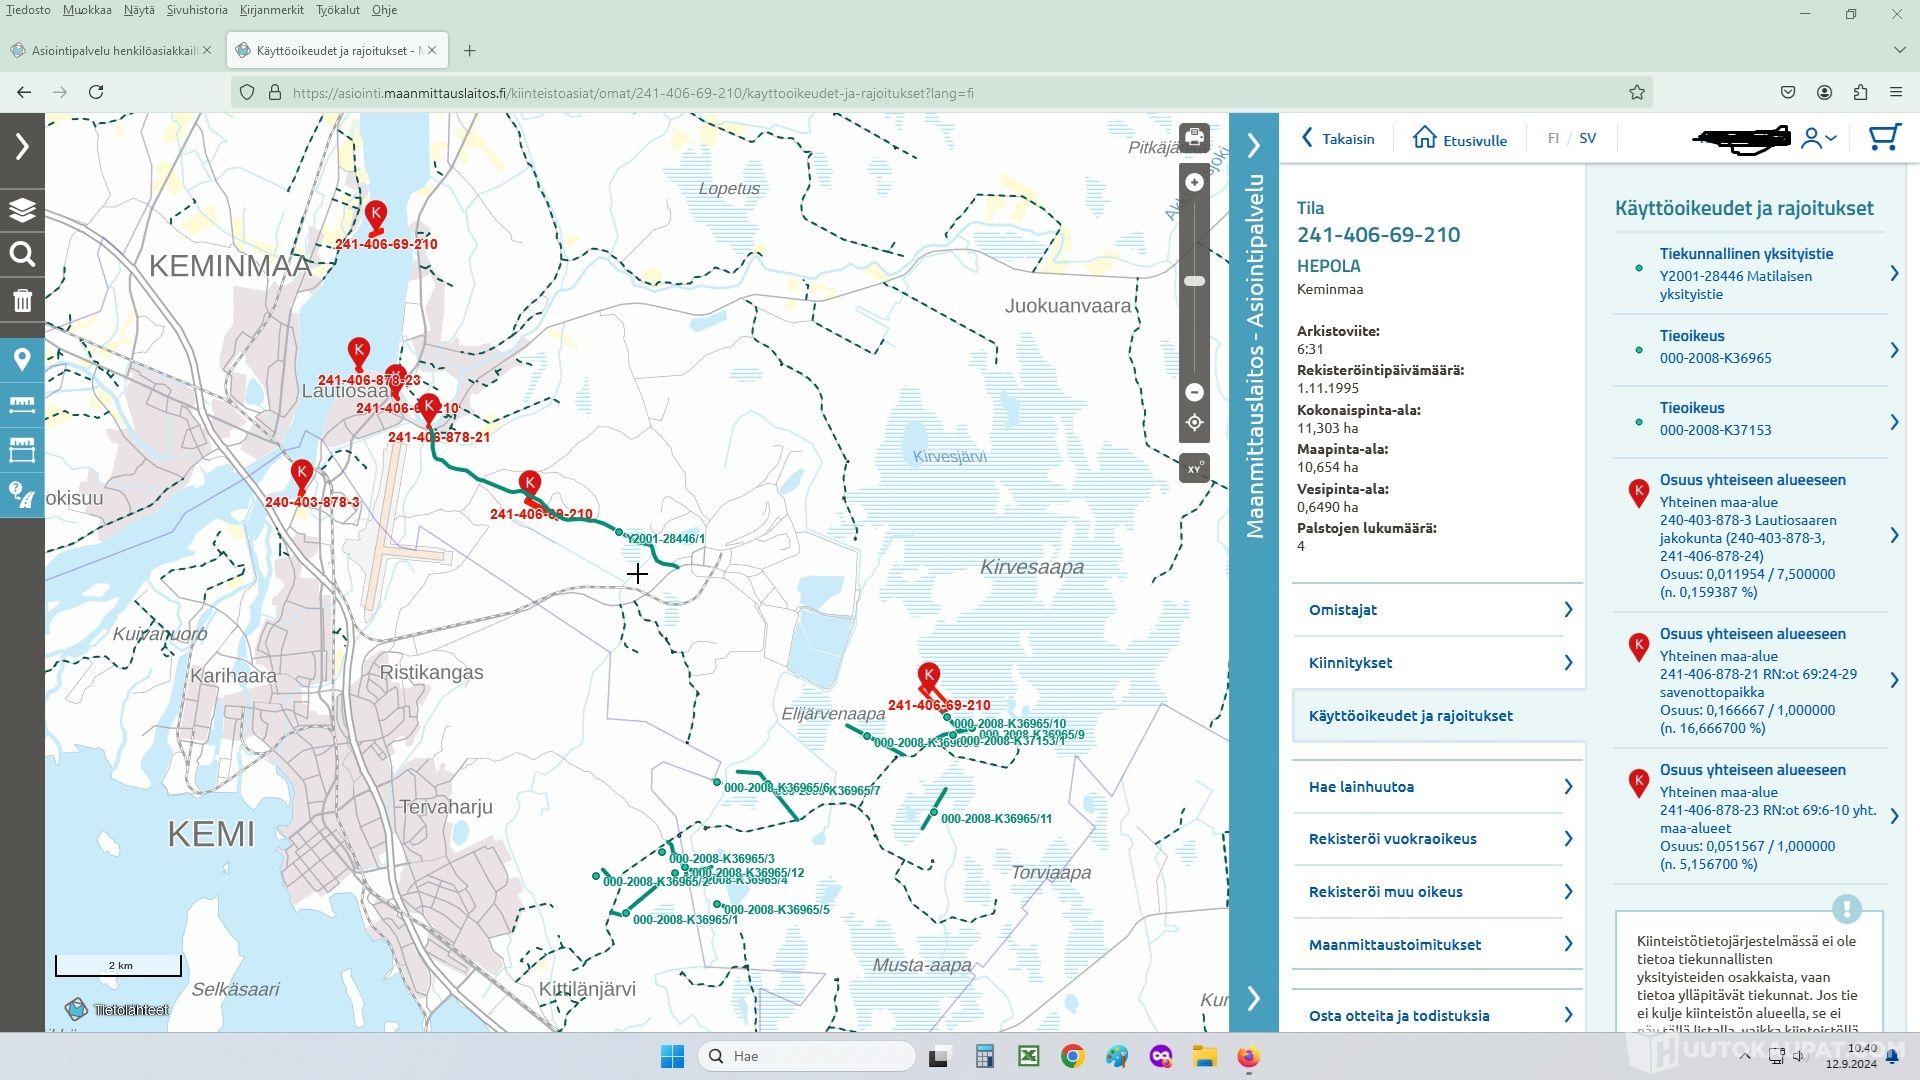Expand the left map tools sidebar
This screenshot has height=1080, width=1920.
point(22,147)
